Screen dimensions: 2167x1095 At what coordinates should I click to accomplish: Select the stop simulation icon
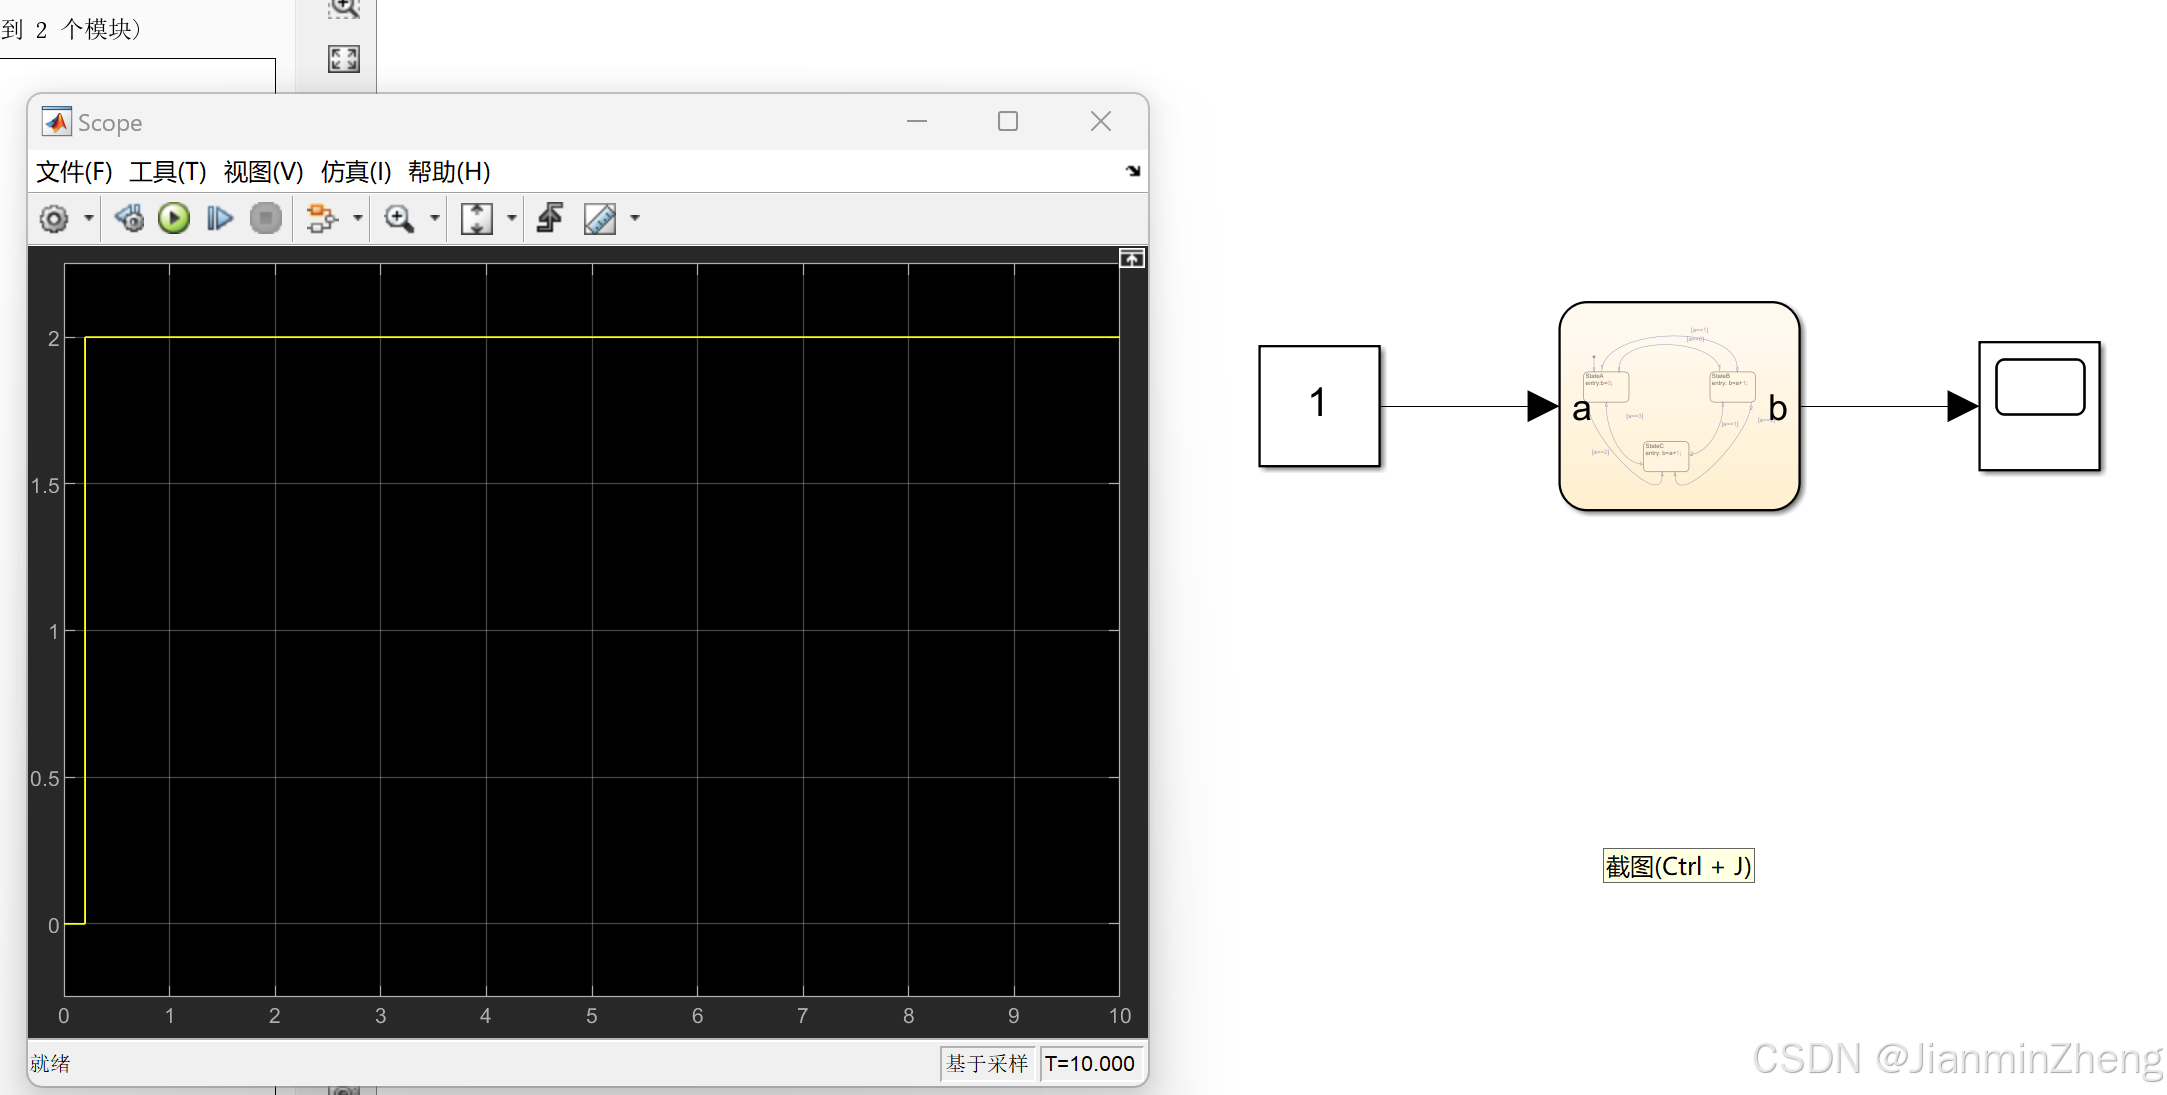point(265,218)
